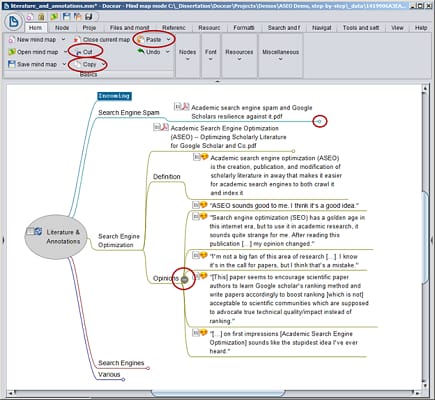The width and height of the screenshot is (435, 400).
Task: Click the Save mind map disk icon
Action: (x=12, y=64)
